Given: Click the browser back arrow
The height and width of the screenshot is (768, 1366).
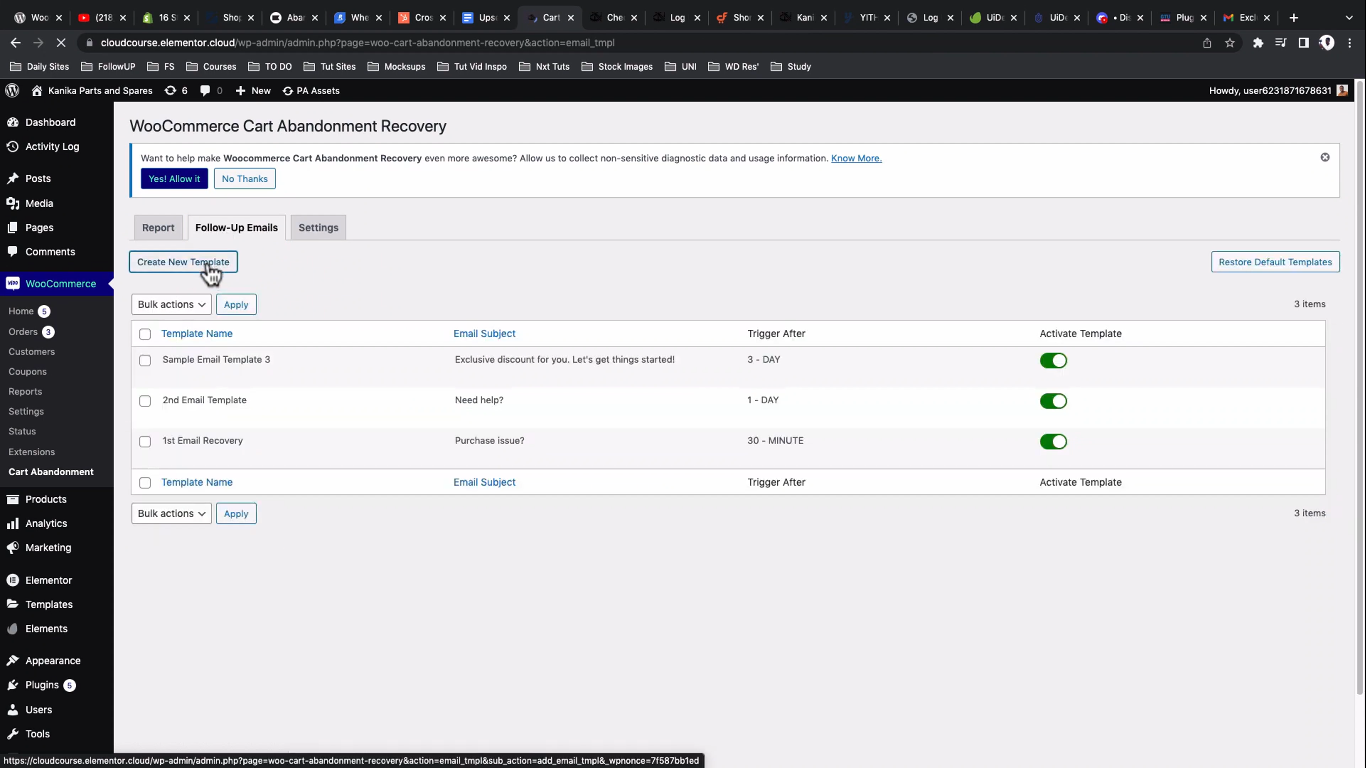Looking at the screenshot, I should [x=15, y=43].
